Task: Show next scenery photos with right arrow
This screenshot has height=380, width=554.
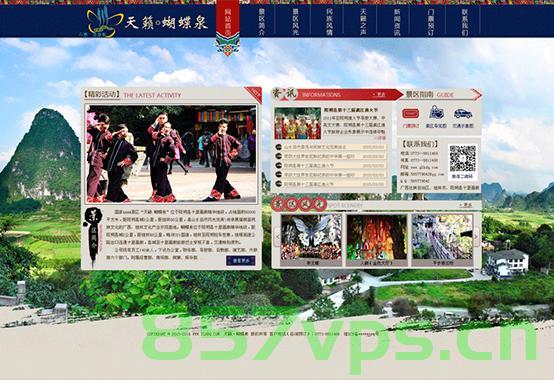Action: [x=476, y=237]
